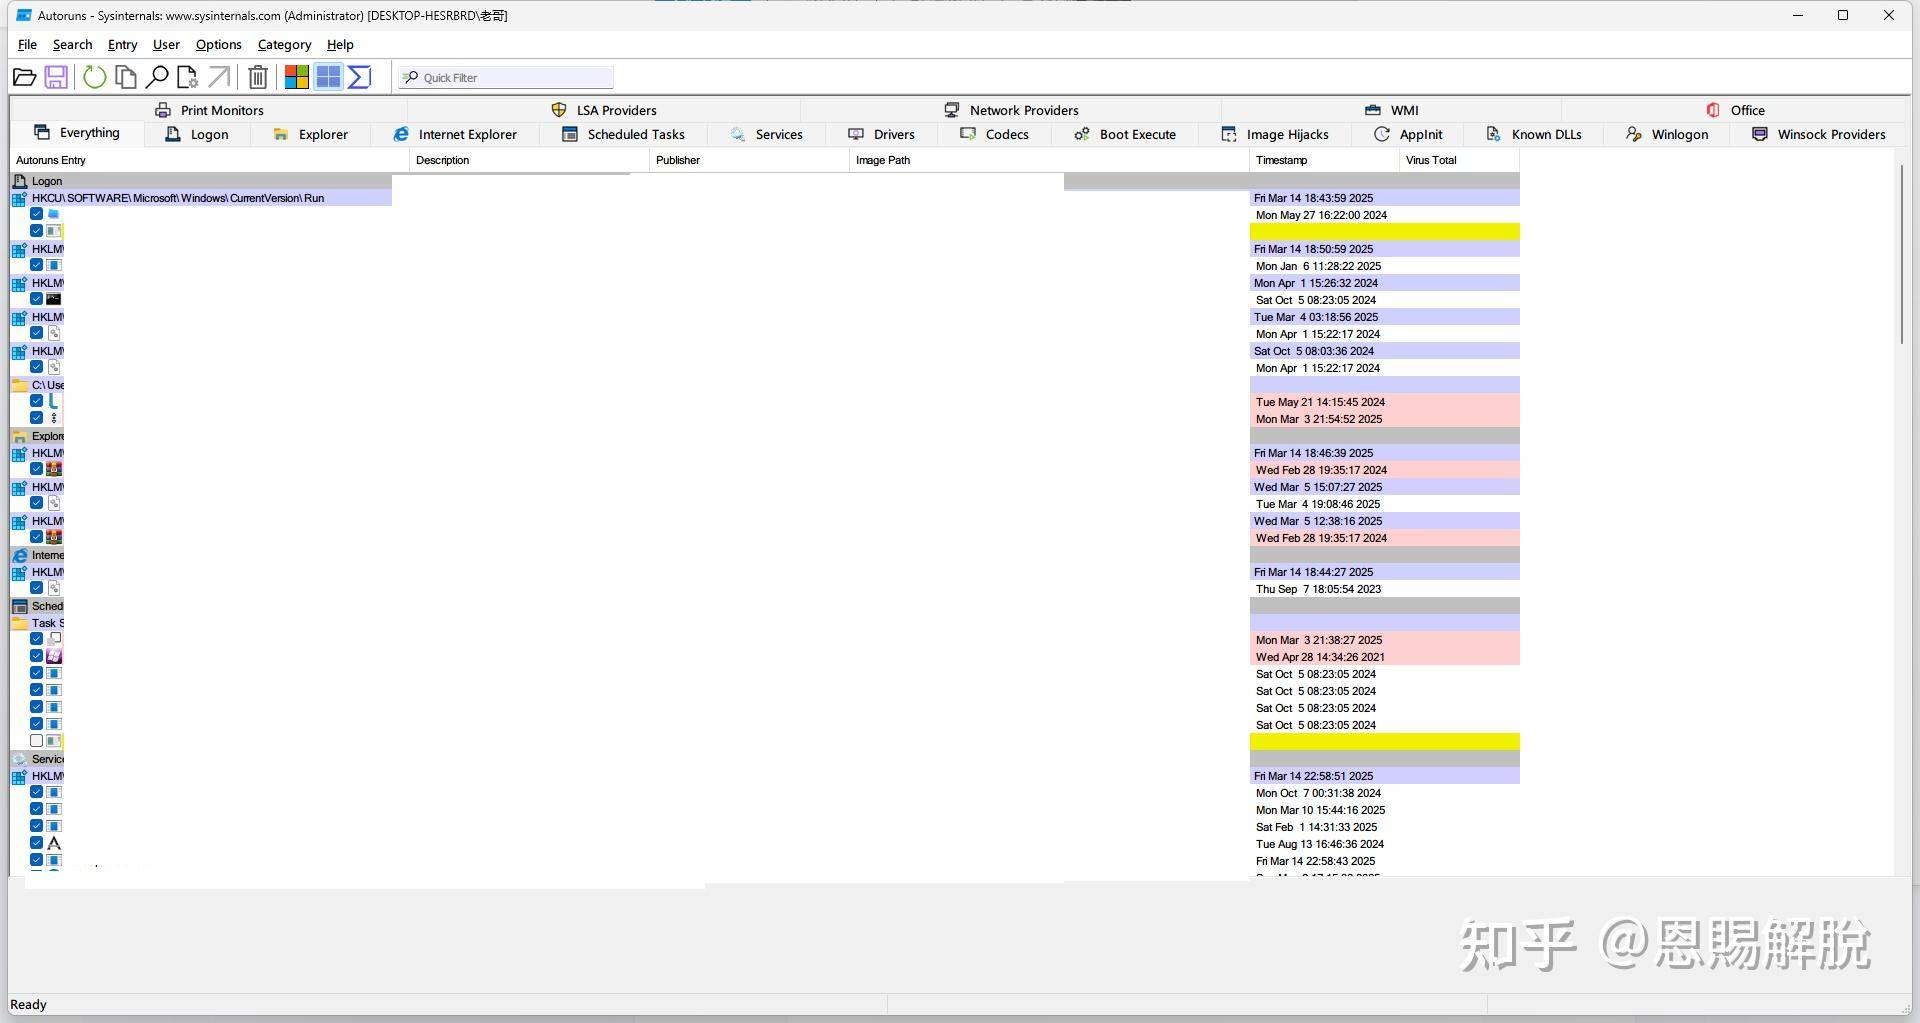
Task: Switch to the Boot Execute tab
Action: [x=1125, y=134]
